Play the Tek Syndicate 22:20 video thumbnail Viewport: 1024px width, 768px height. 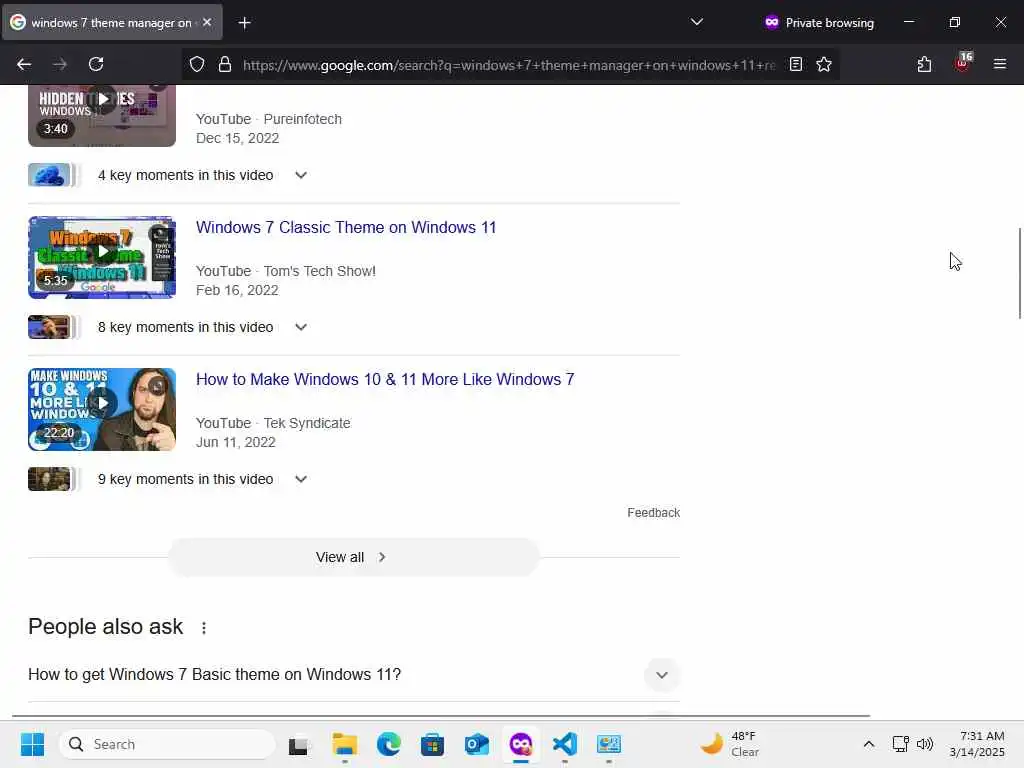point(102,409)
